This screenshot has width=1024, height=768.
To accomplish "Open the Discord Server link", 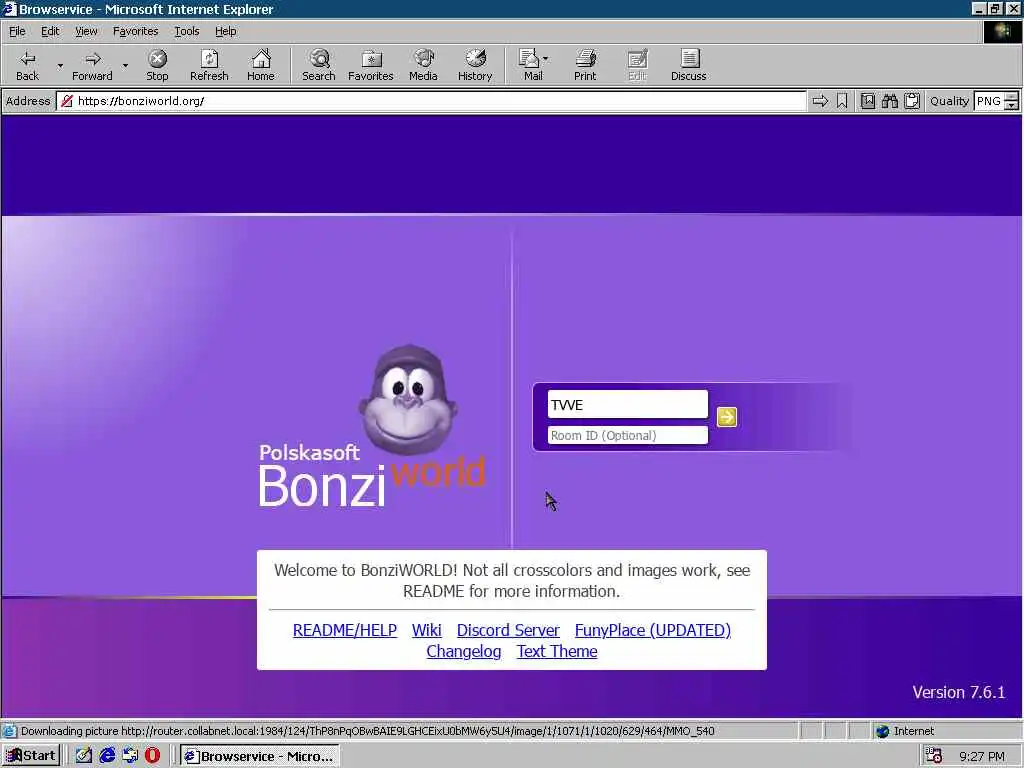I will coord(508,630).
